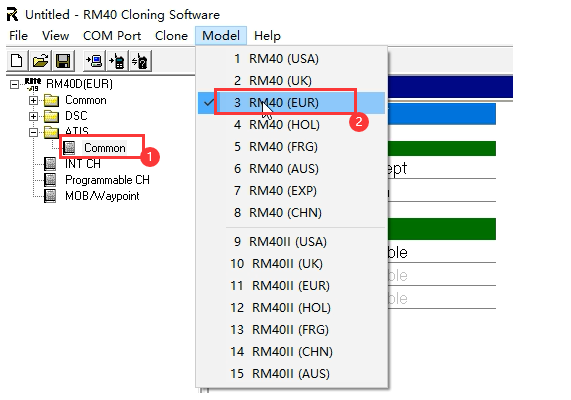The height and width of the screenshot is (400, 571).
Task: Select the Programmable CH tree item
Action: coord(107,180)
